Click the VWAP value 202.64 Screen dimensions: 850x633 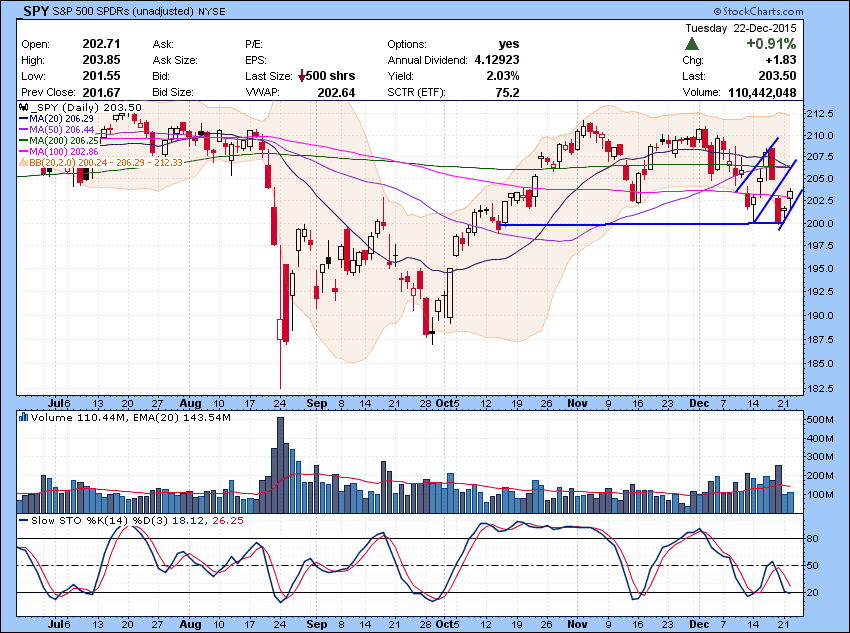[x=336, y=93]
